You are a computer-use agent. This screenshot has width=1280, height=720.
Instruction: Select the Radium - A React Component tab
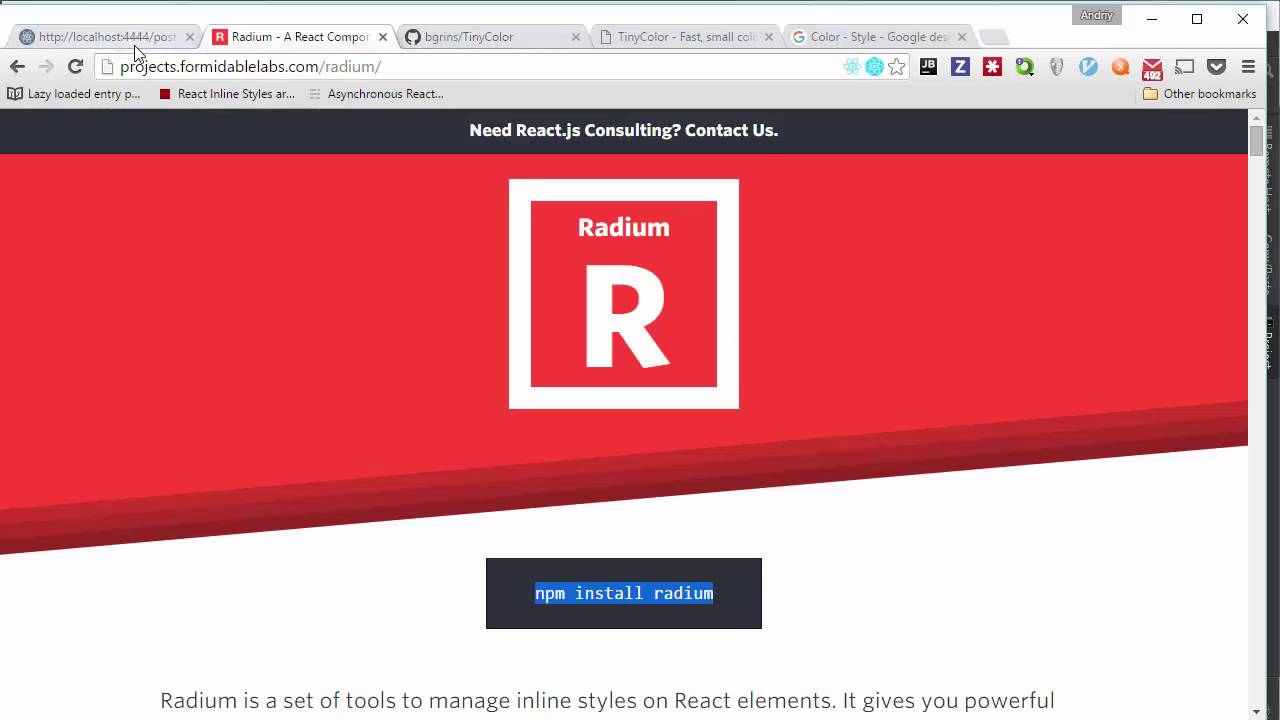tap(300, 37)
